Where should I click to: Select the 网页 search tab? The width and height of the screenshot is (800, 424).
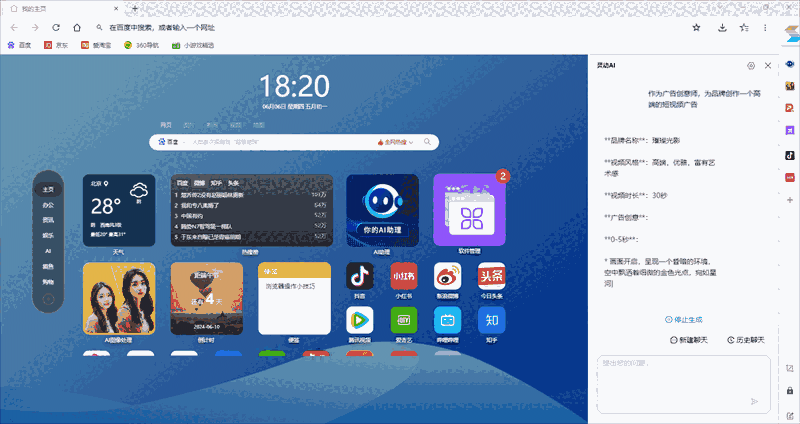[166, 125]
